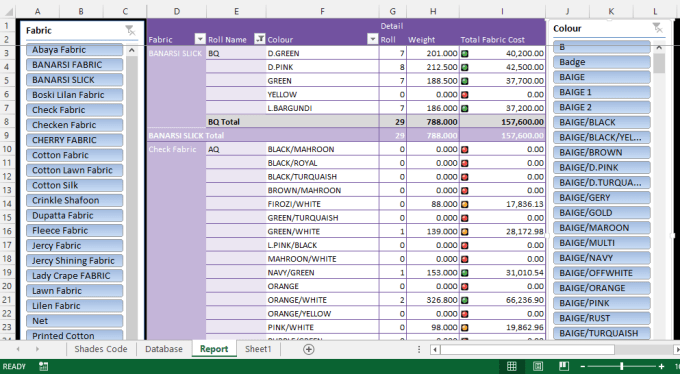Screen dimensions: 680x374
Task: Click horizontal scrollbar left arrow
Action: (435, 349)
